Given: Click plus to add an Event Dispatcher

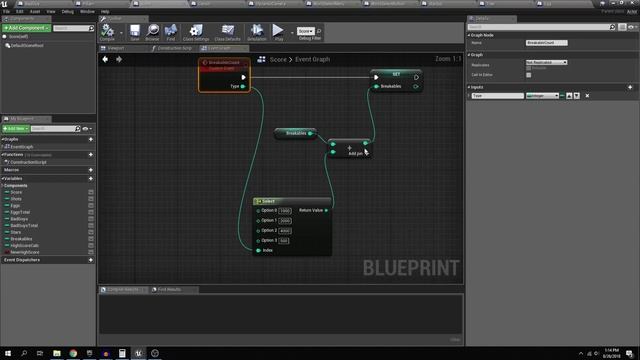Looking at the screenshot, I should 91,260.
